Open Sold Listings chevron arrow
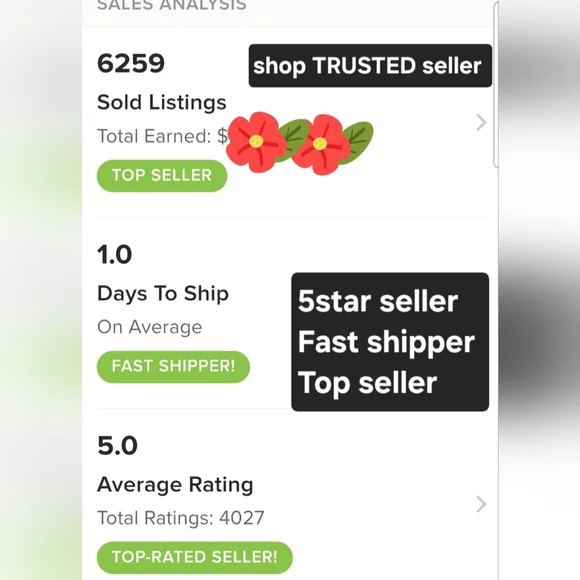 click(x=481, y=123)
